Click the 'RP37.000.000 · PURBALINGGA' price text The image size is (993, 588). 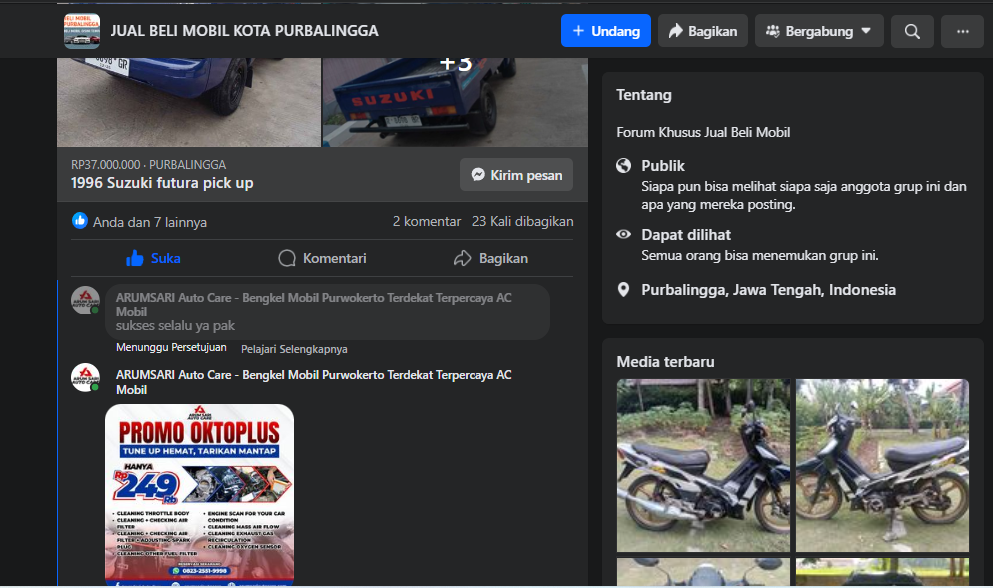point(148,165)
